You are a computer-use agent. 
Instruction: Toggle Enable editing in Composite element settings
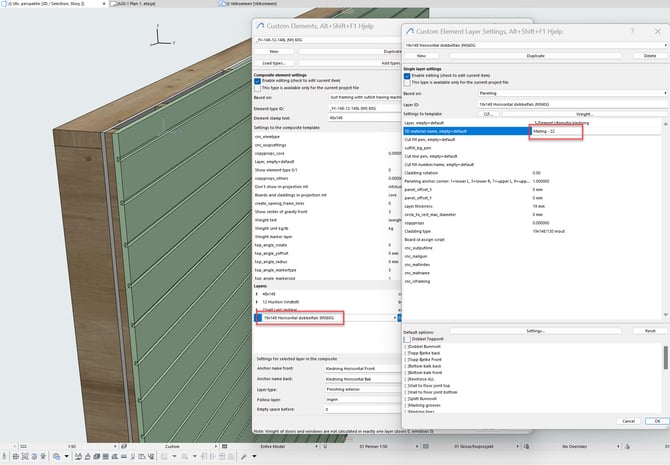258,81
